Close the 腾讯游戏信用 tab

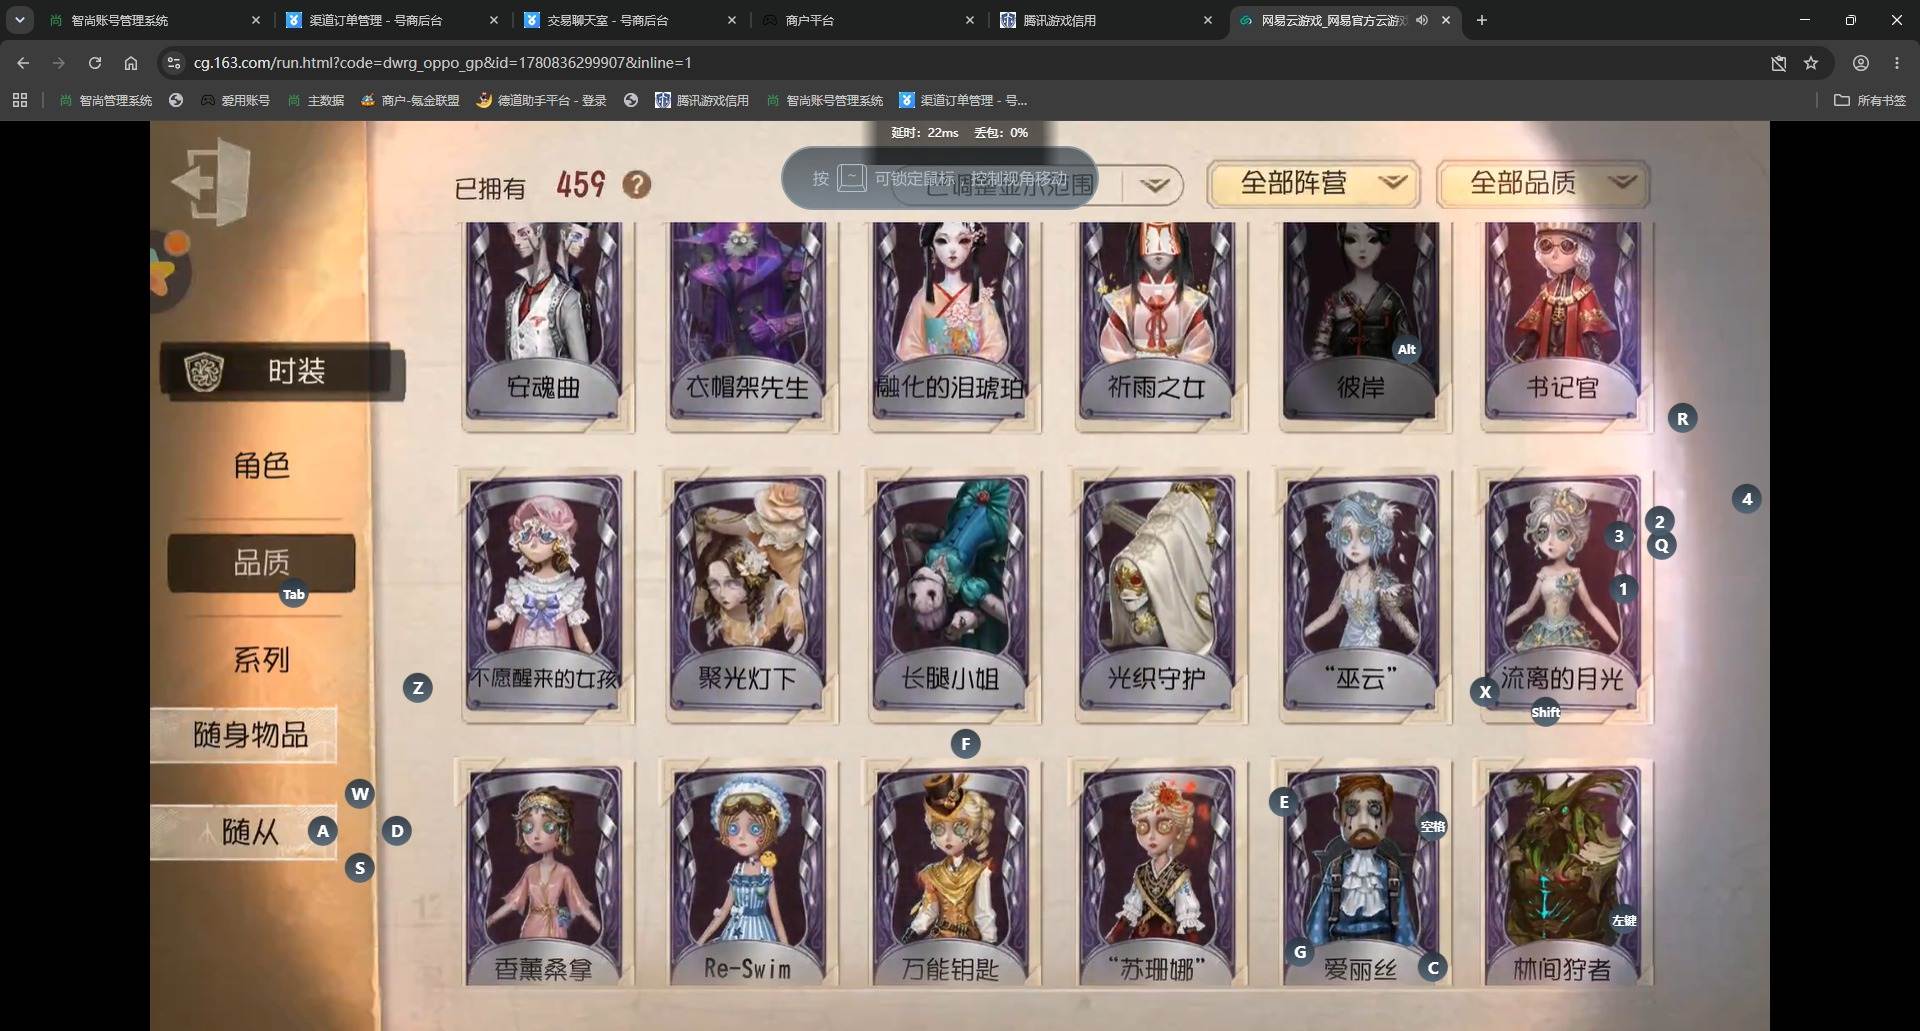[x=1208, y=20]
